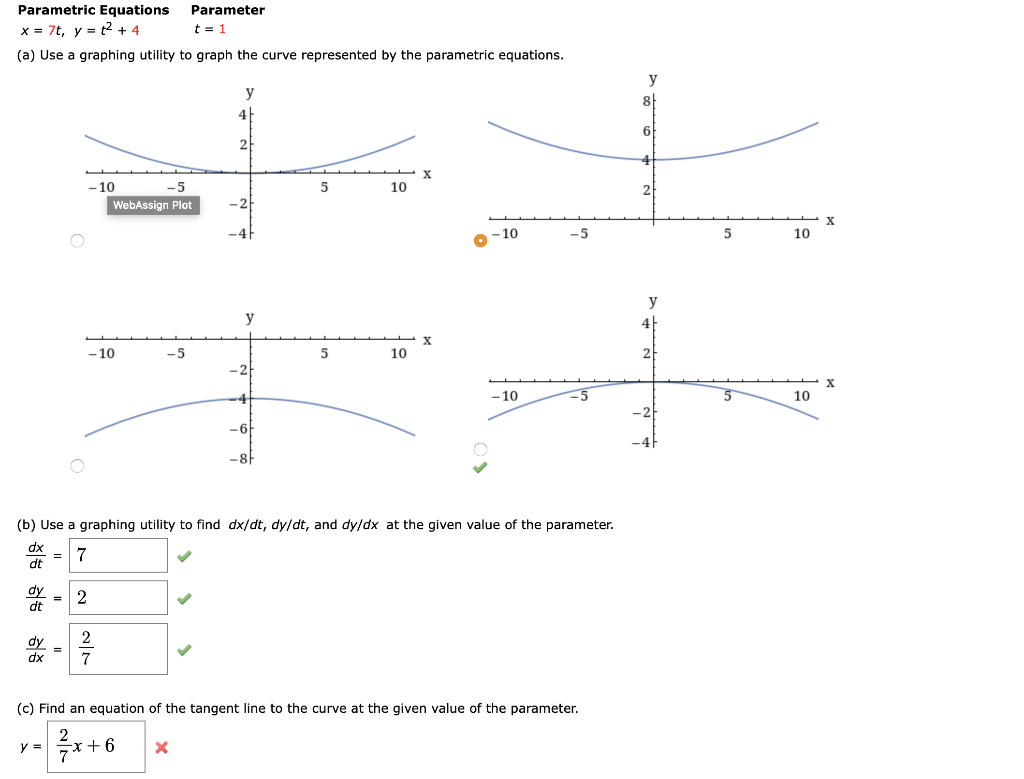Click the dy/dx answer box showing 2/7
This screenshot has width=1024, height=779.
click(x=118, y=648)
